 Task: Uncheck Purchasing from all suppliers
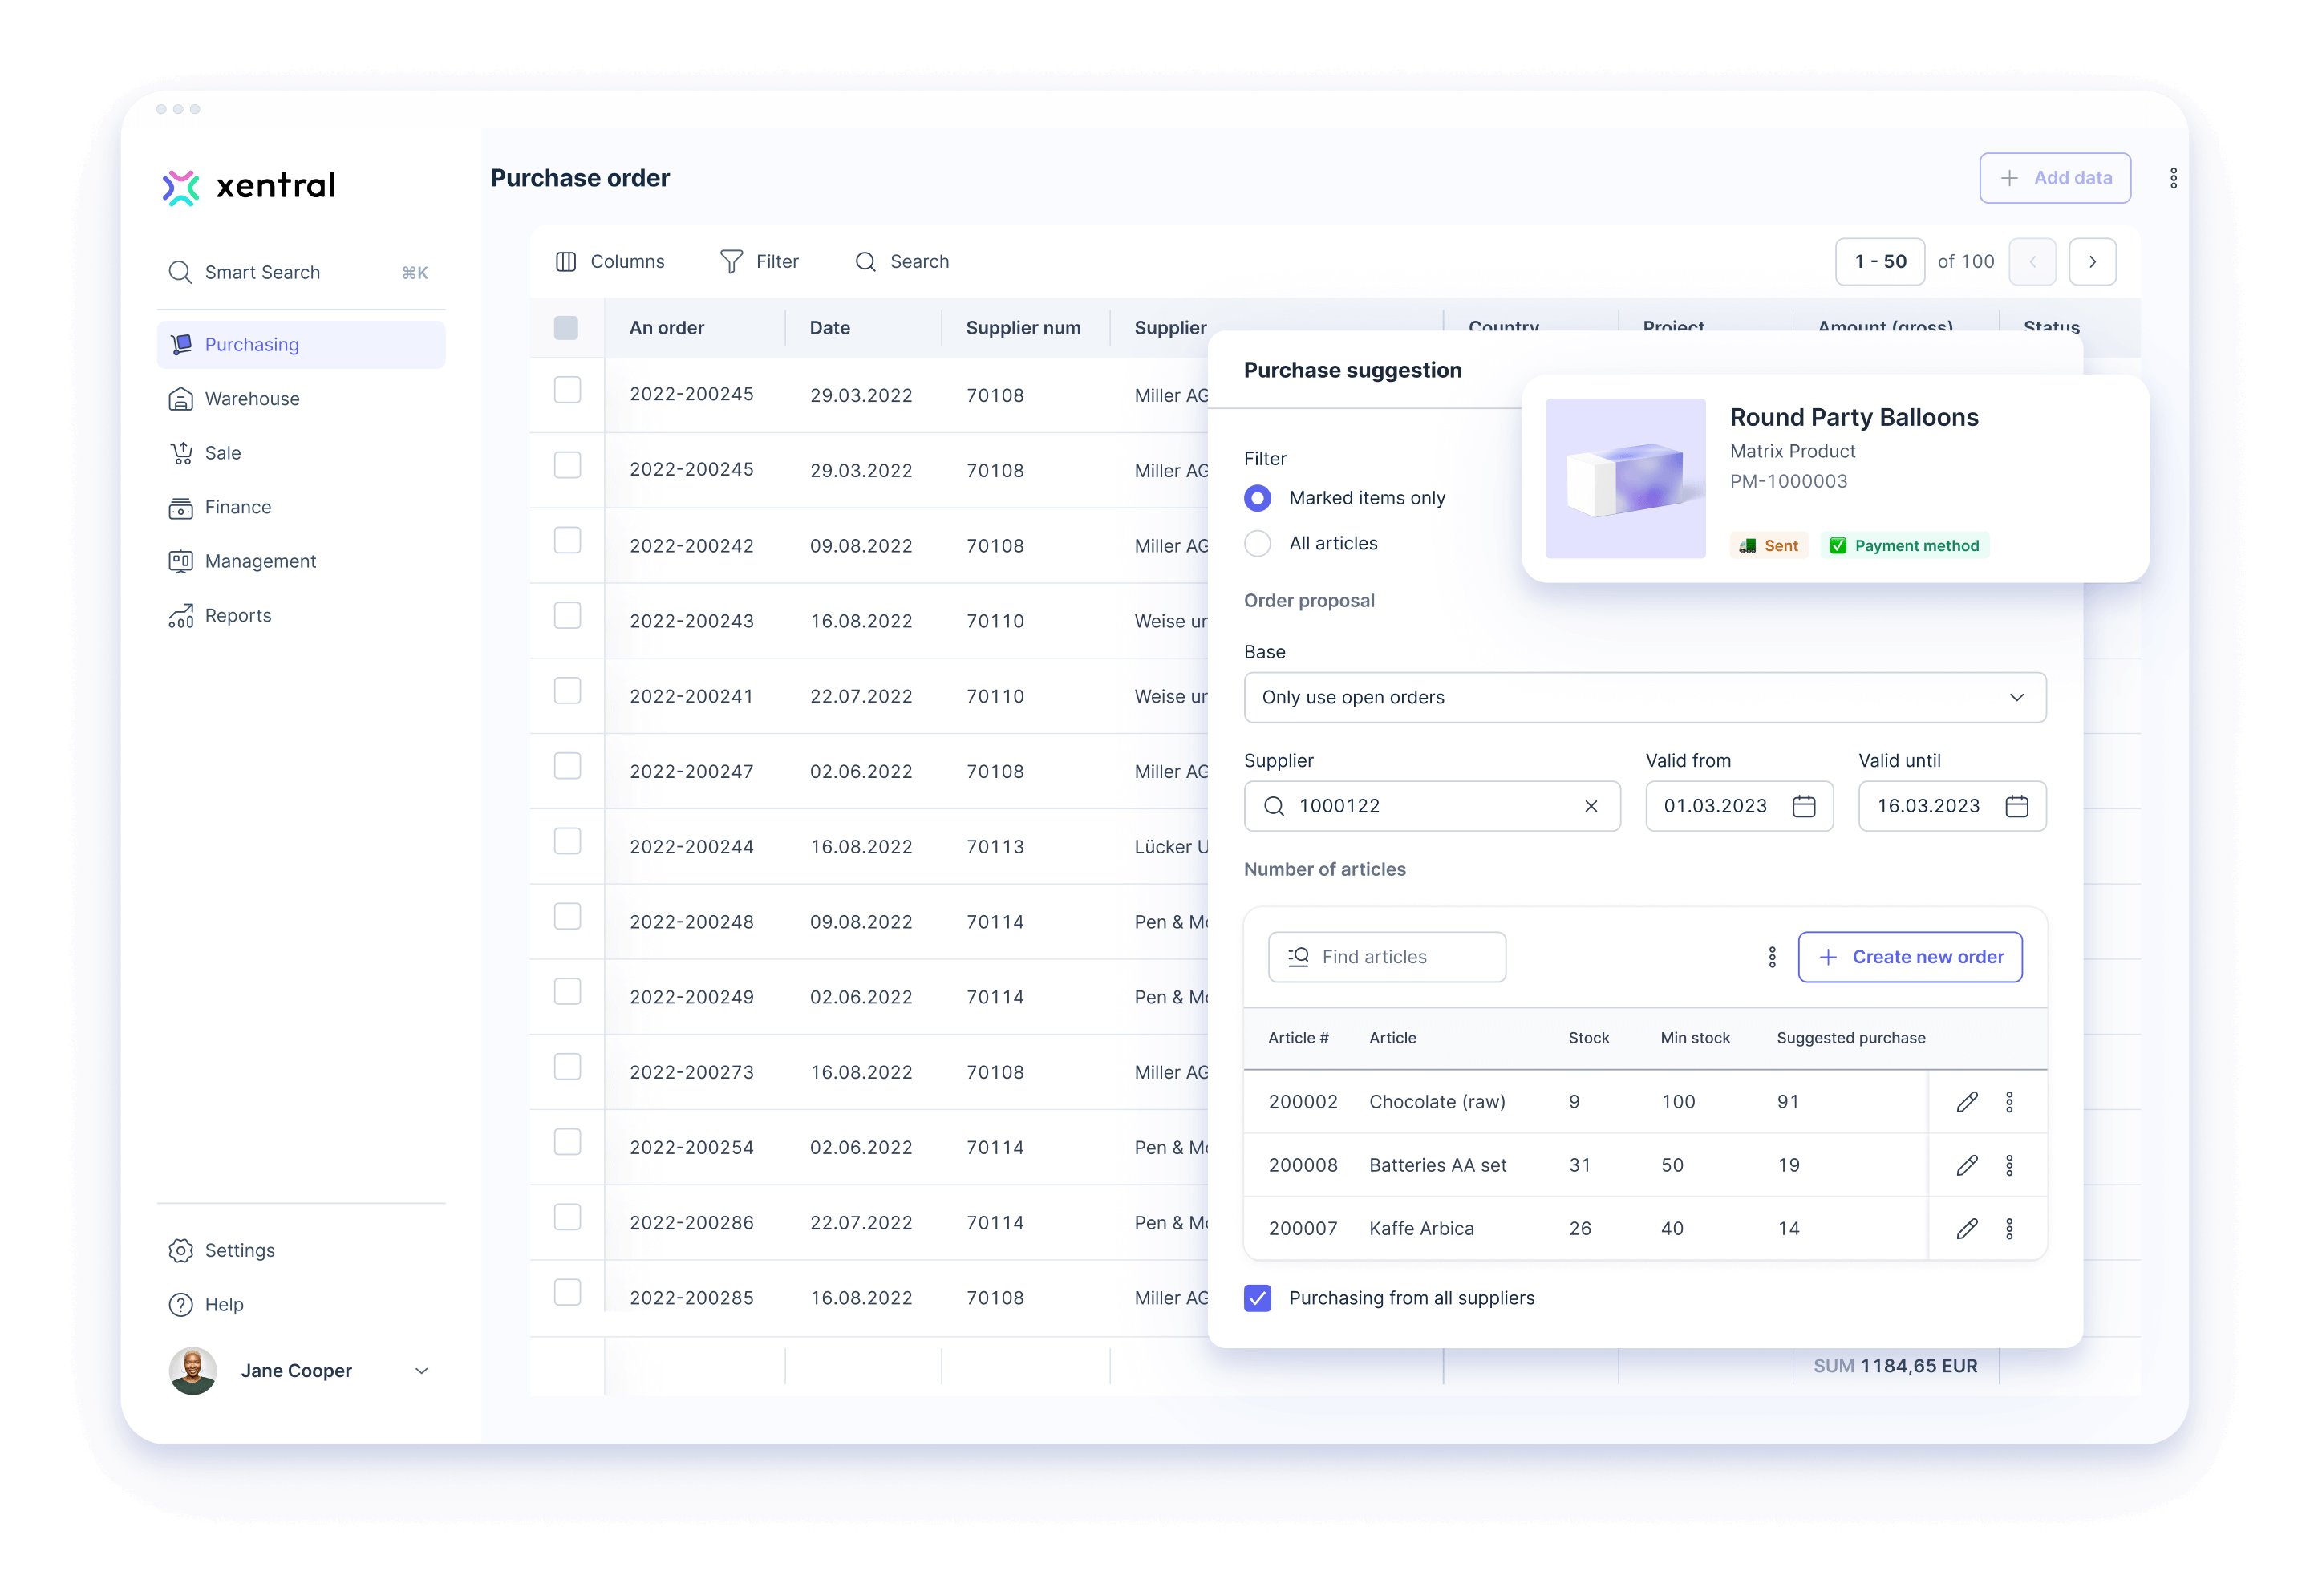click(x=1257, y=1298)
